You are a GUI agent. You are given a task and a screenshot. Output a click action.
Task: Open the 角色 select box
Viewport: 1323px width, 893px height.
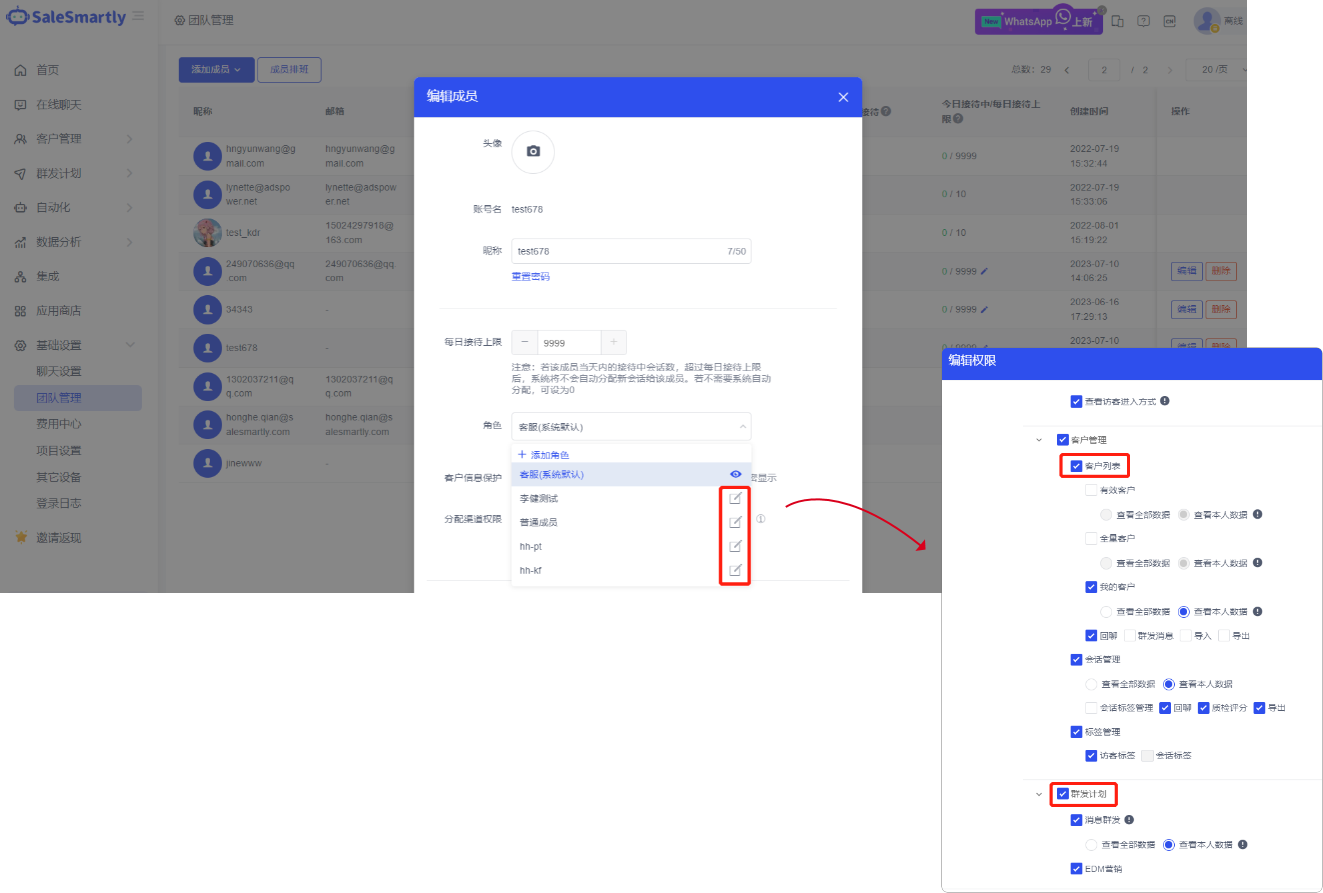[x=631, y=426]
